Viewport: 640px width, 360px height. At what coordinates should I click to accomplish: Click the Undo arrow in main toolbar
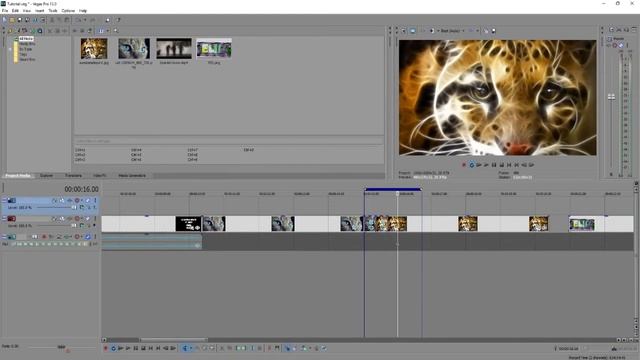pyautogui.click(x=78, y=20)
